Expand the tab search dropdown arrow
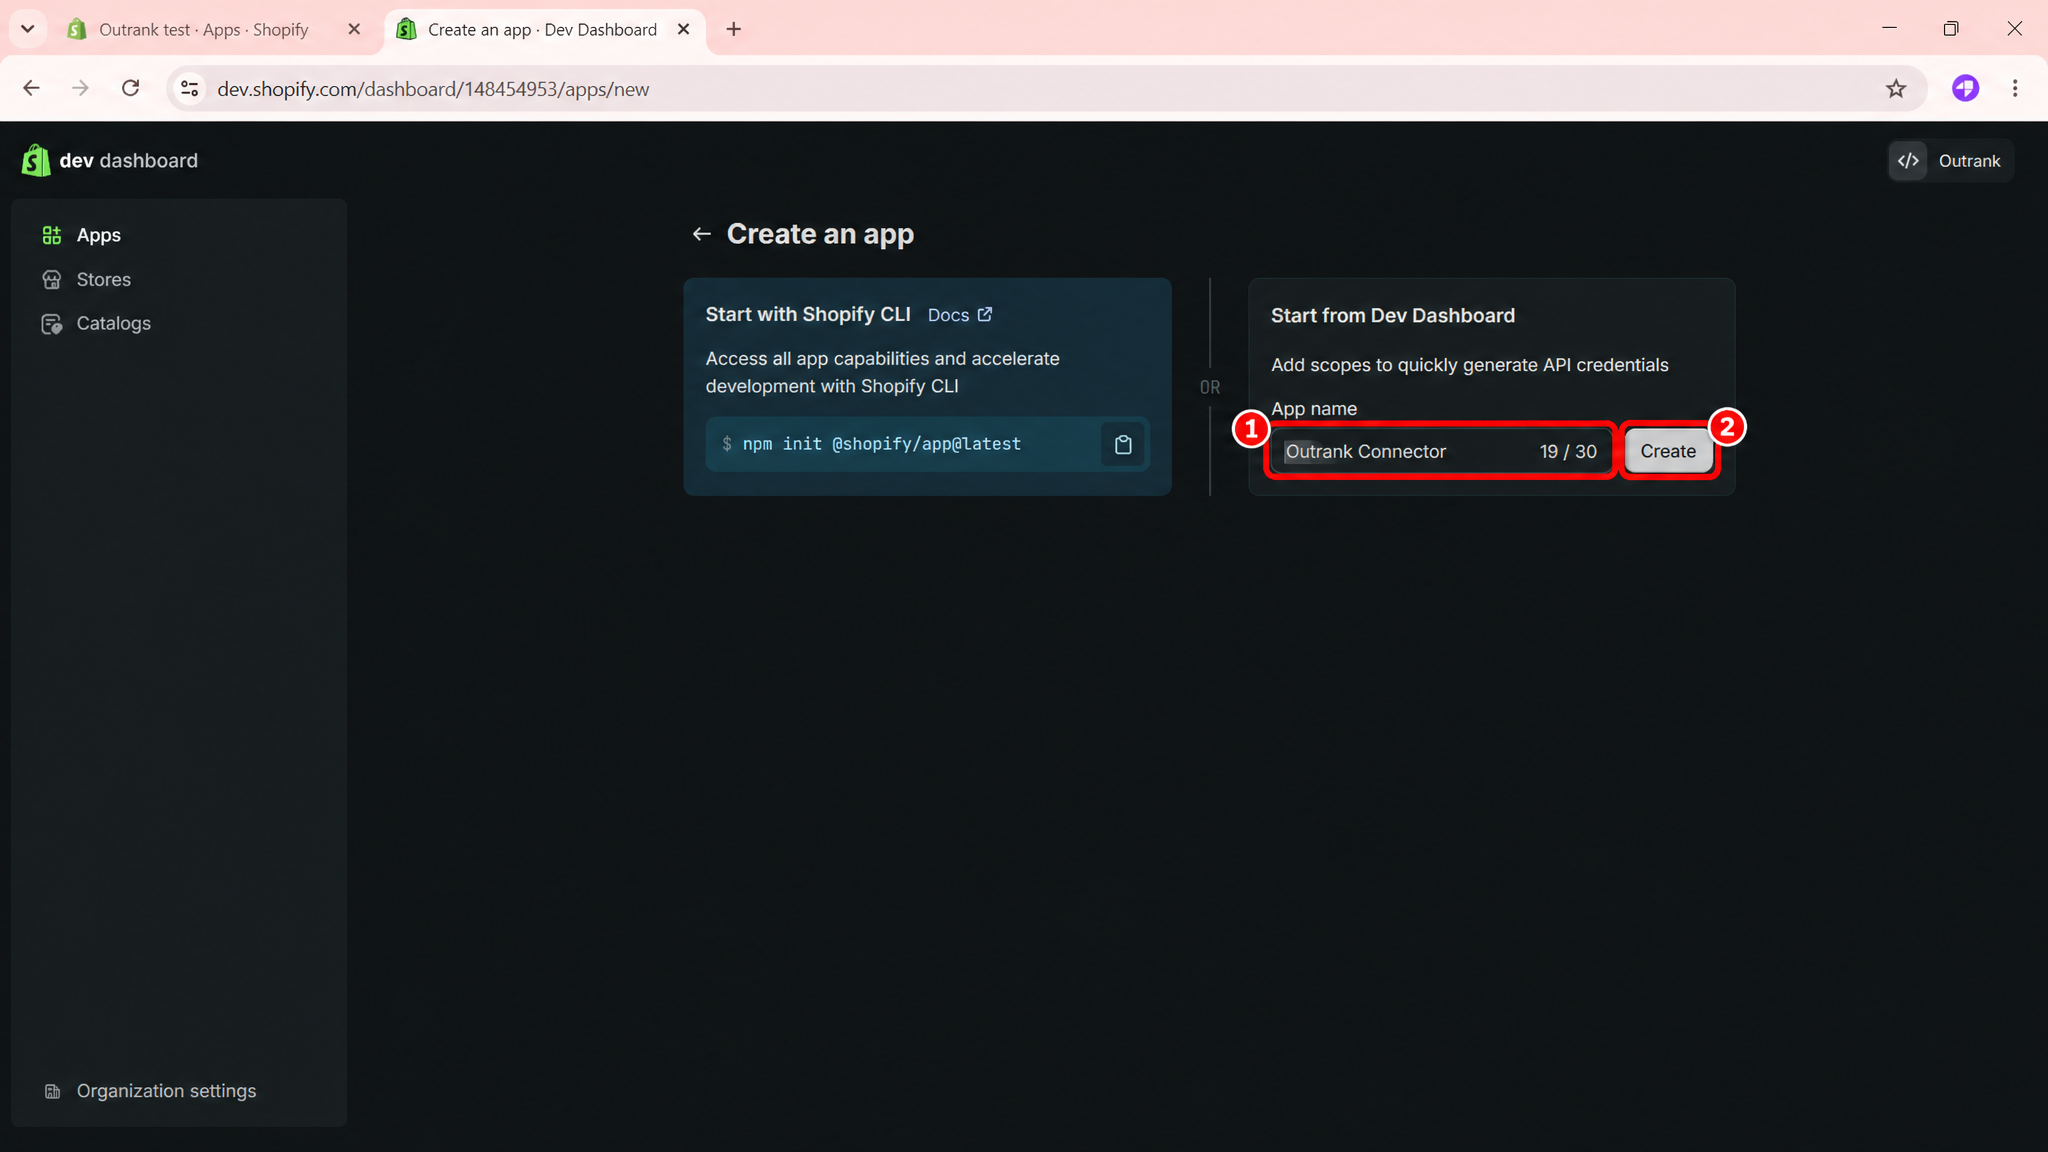 [x=28, y=29]
